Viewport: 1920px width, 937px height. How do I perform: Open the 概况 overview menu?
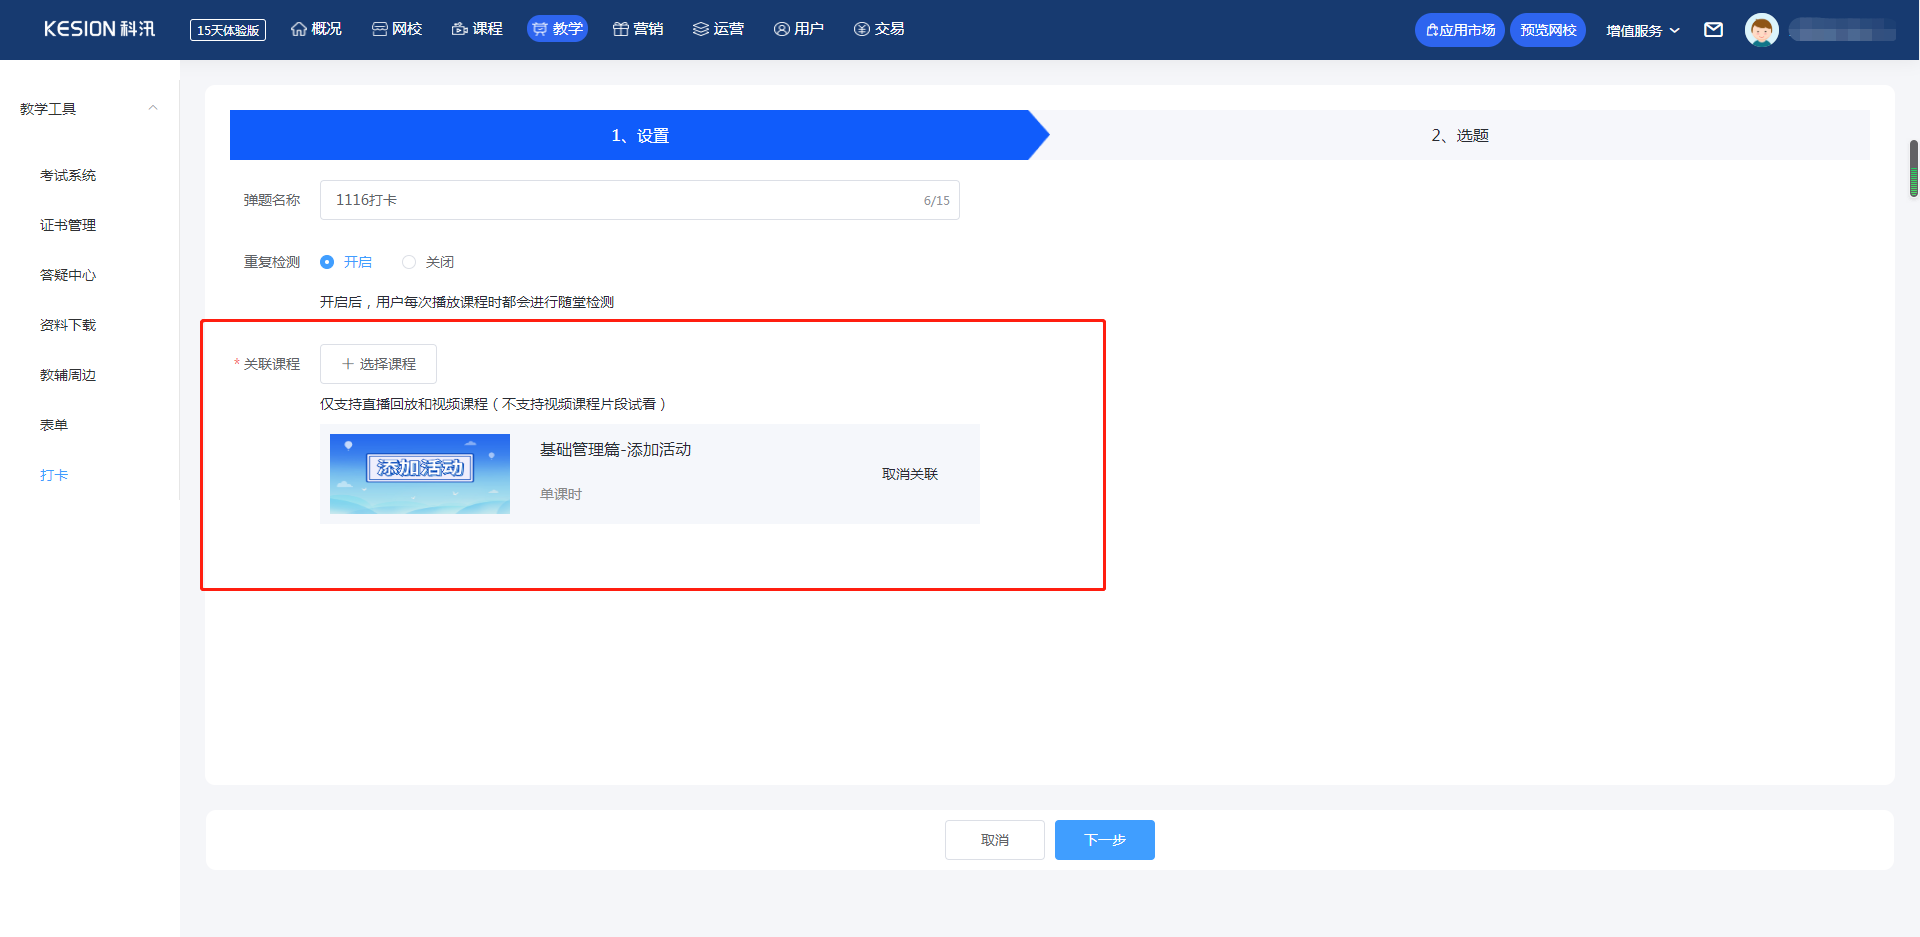click(x=316, y=29)
